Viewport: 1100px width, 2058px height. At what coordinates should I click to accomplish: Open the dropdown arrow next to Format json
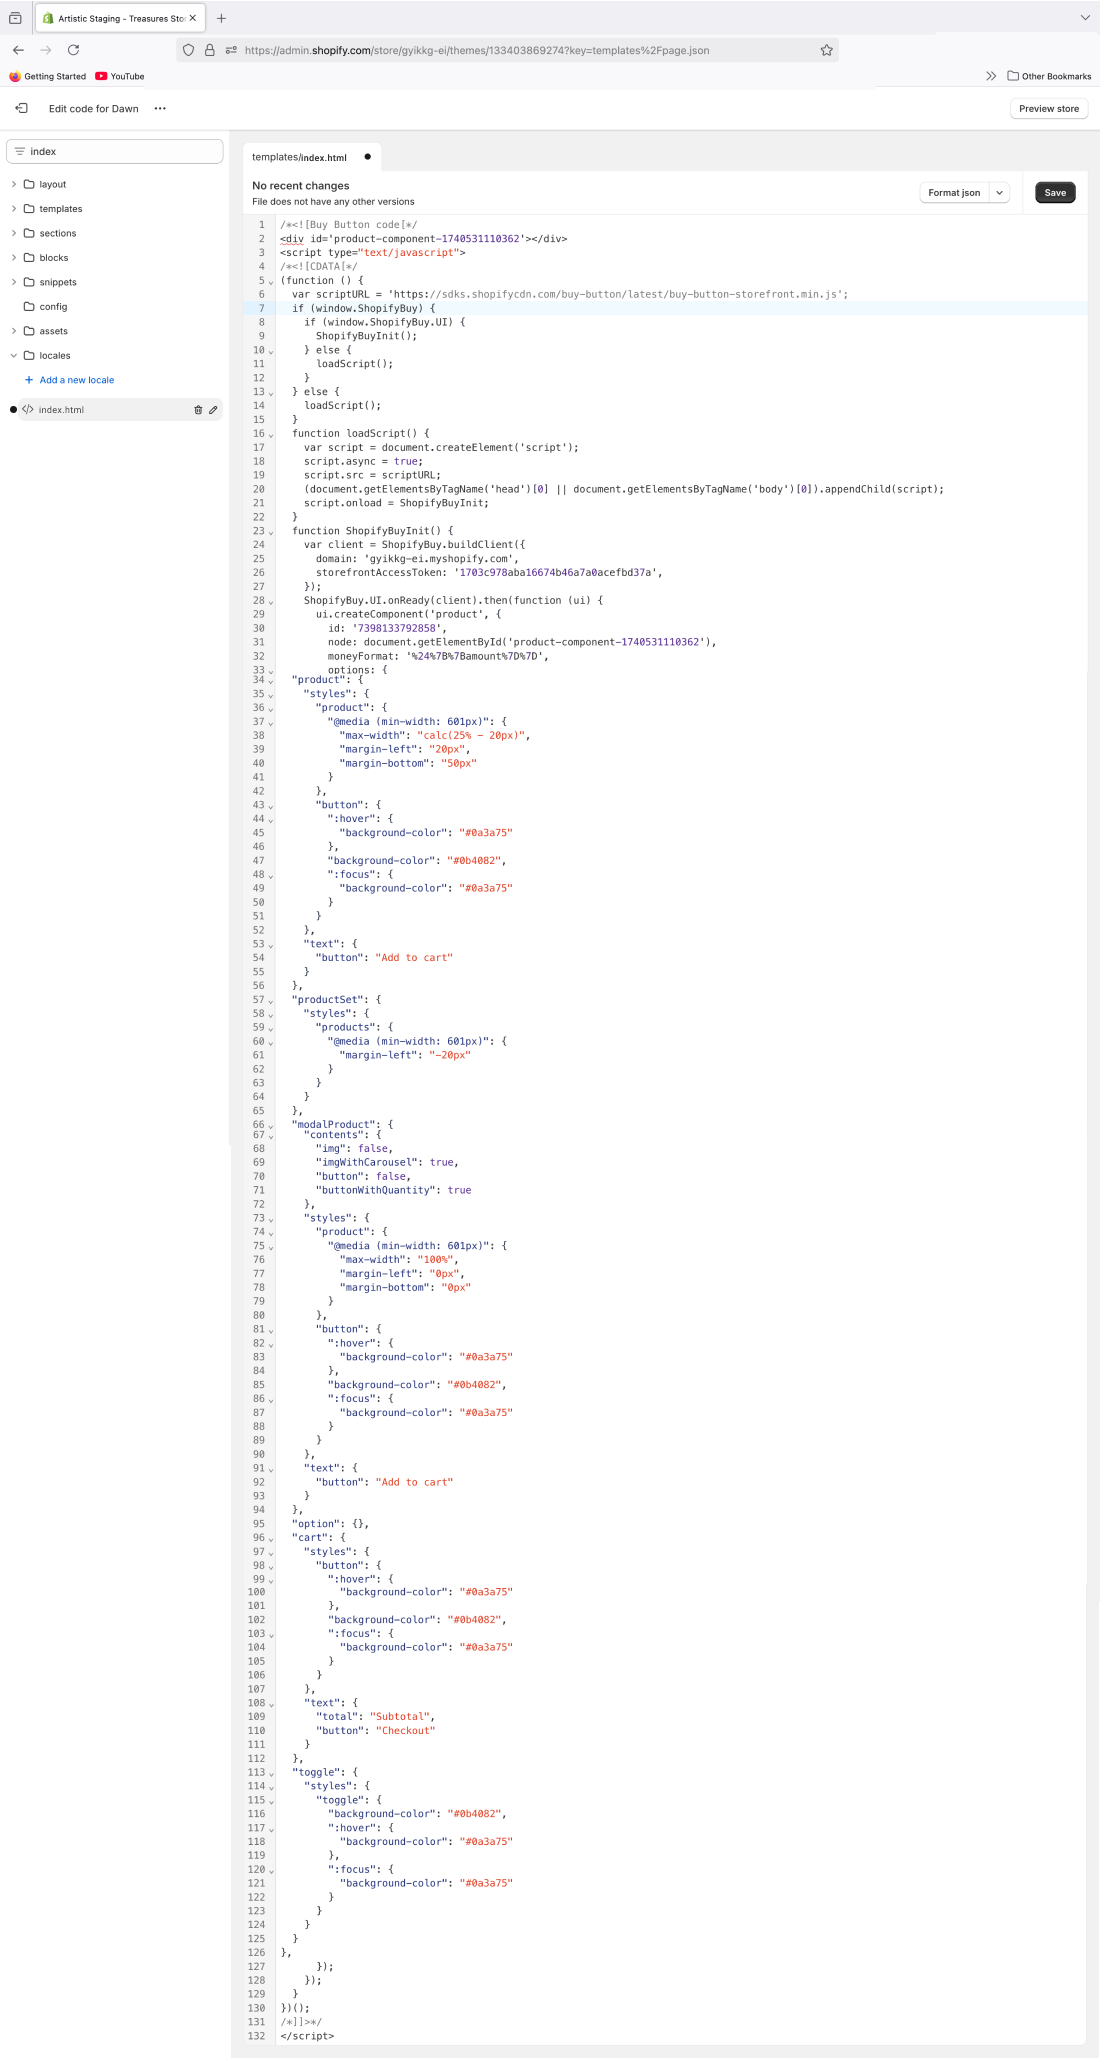[x=999, y=193]
